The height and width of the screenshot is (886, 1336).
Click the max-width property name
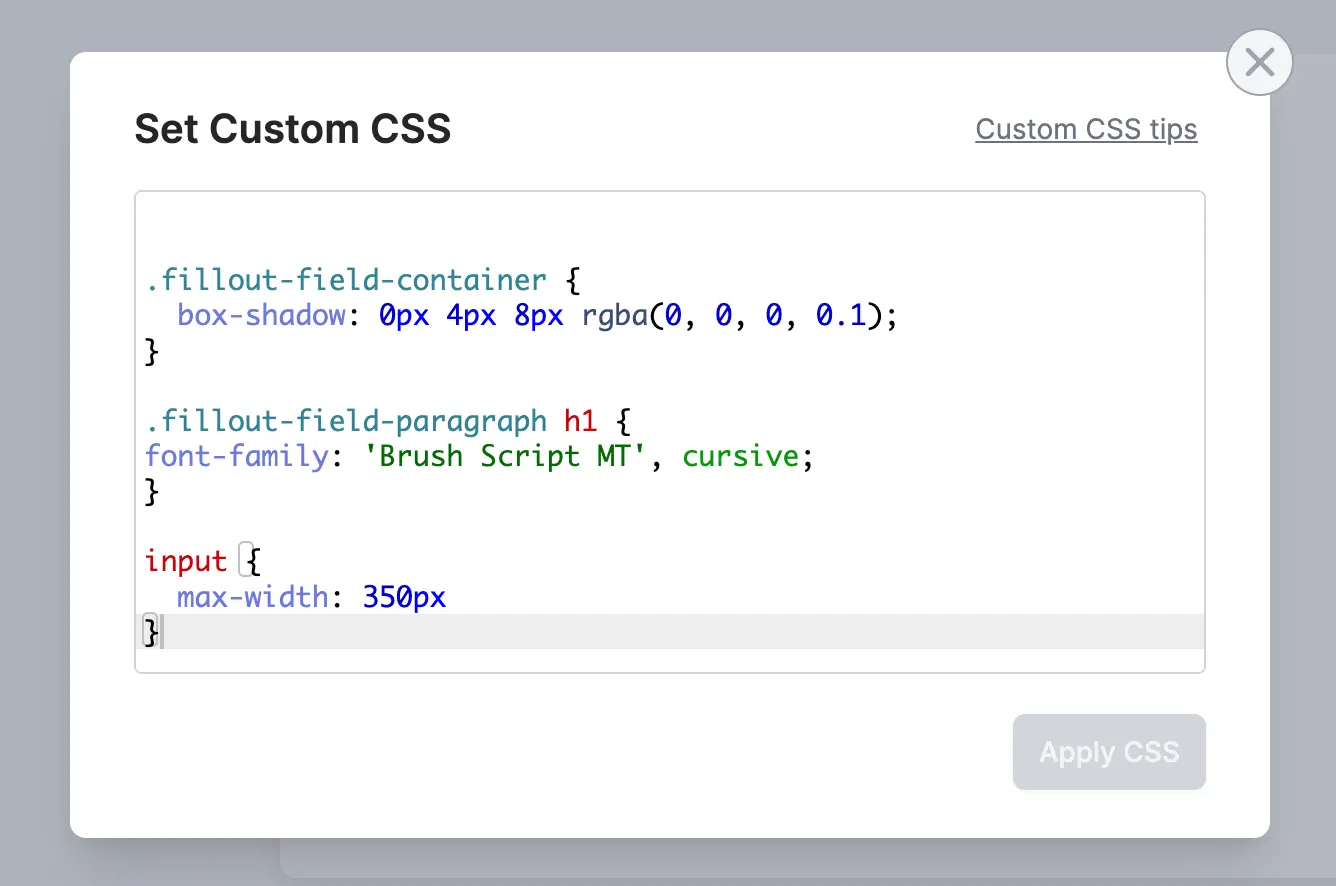click(253, 598)
